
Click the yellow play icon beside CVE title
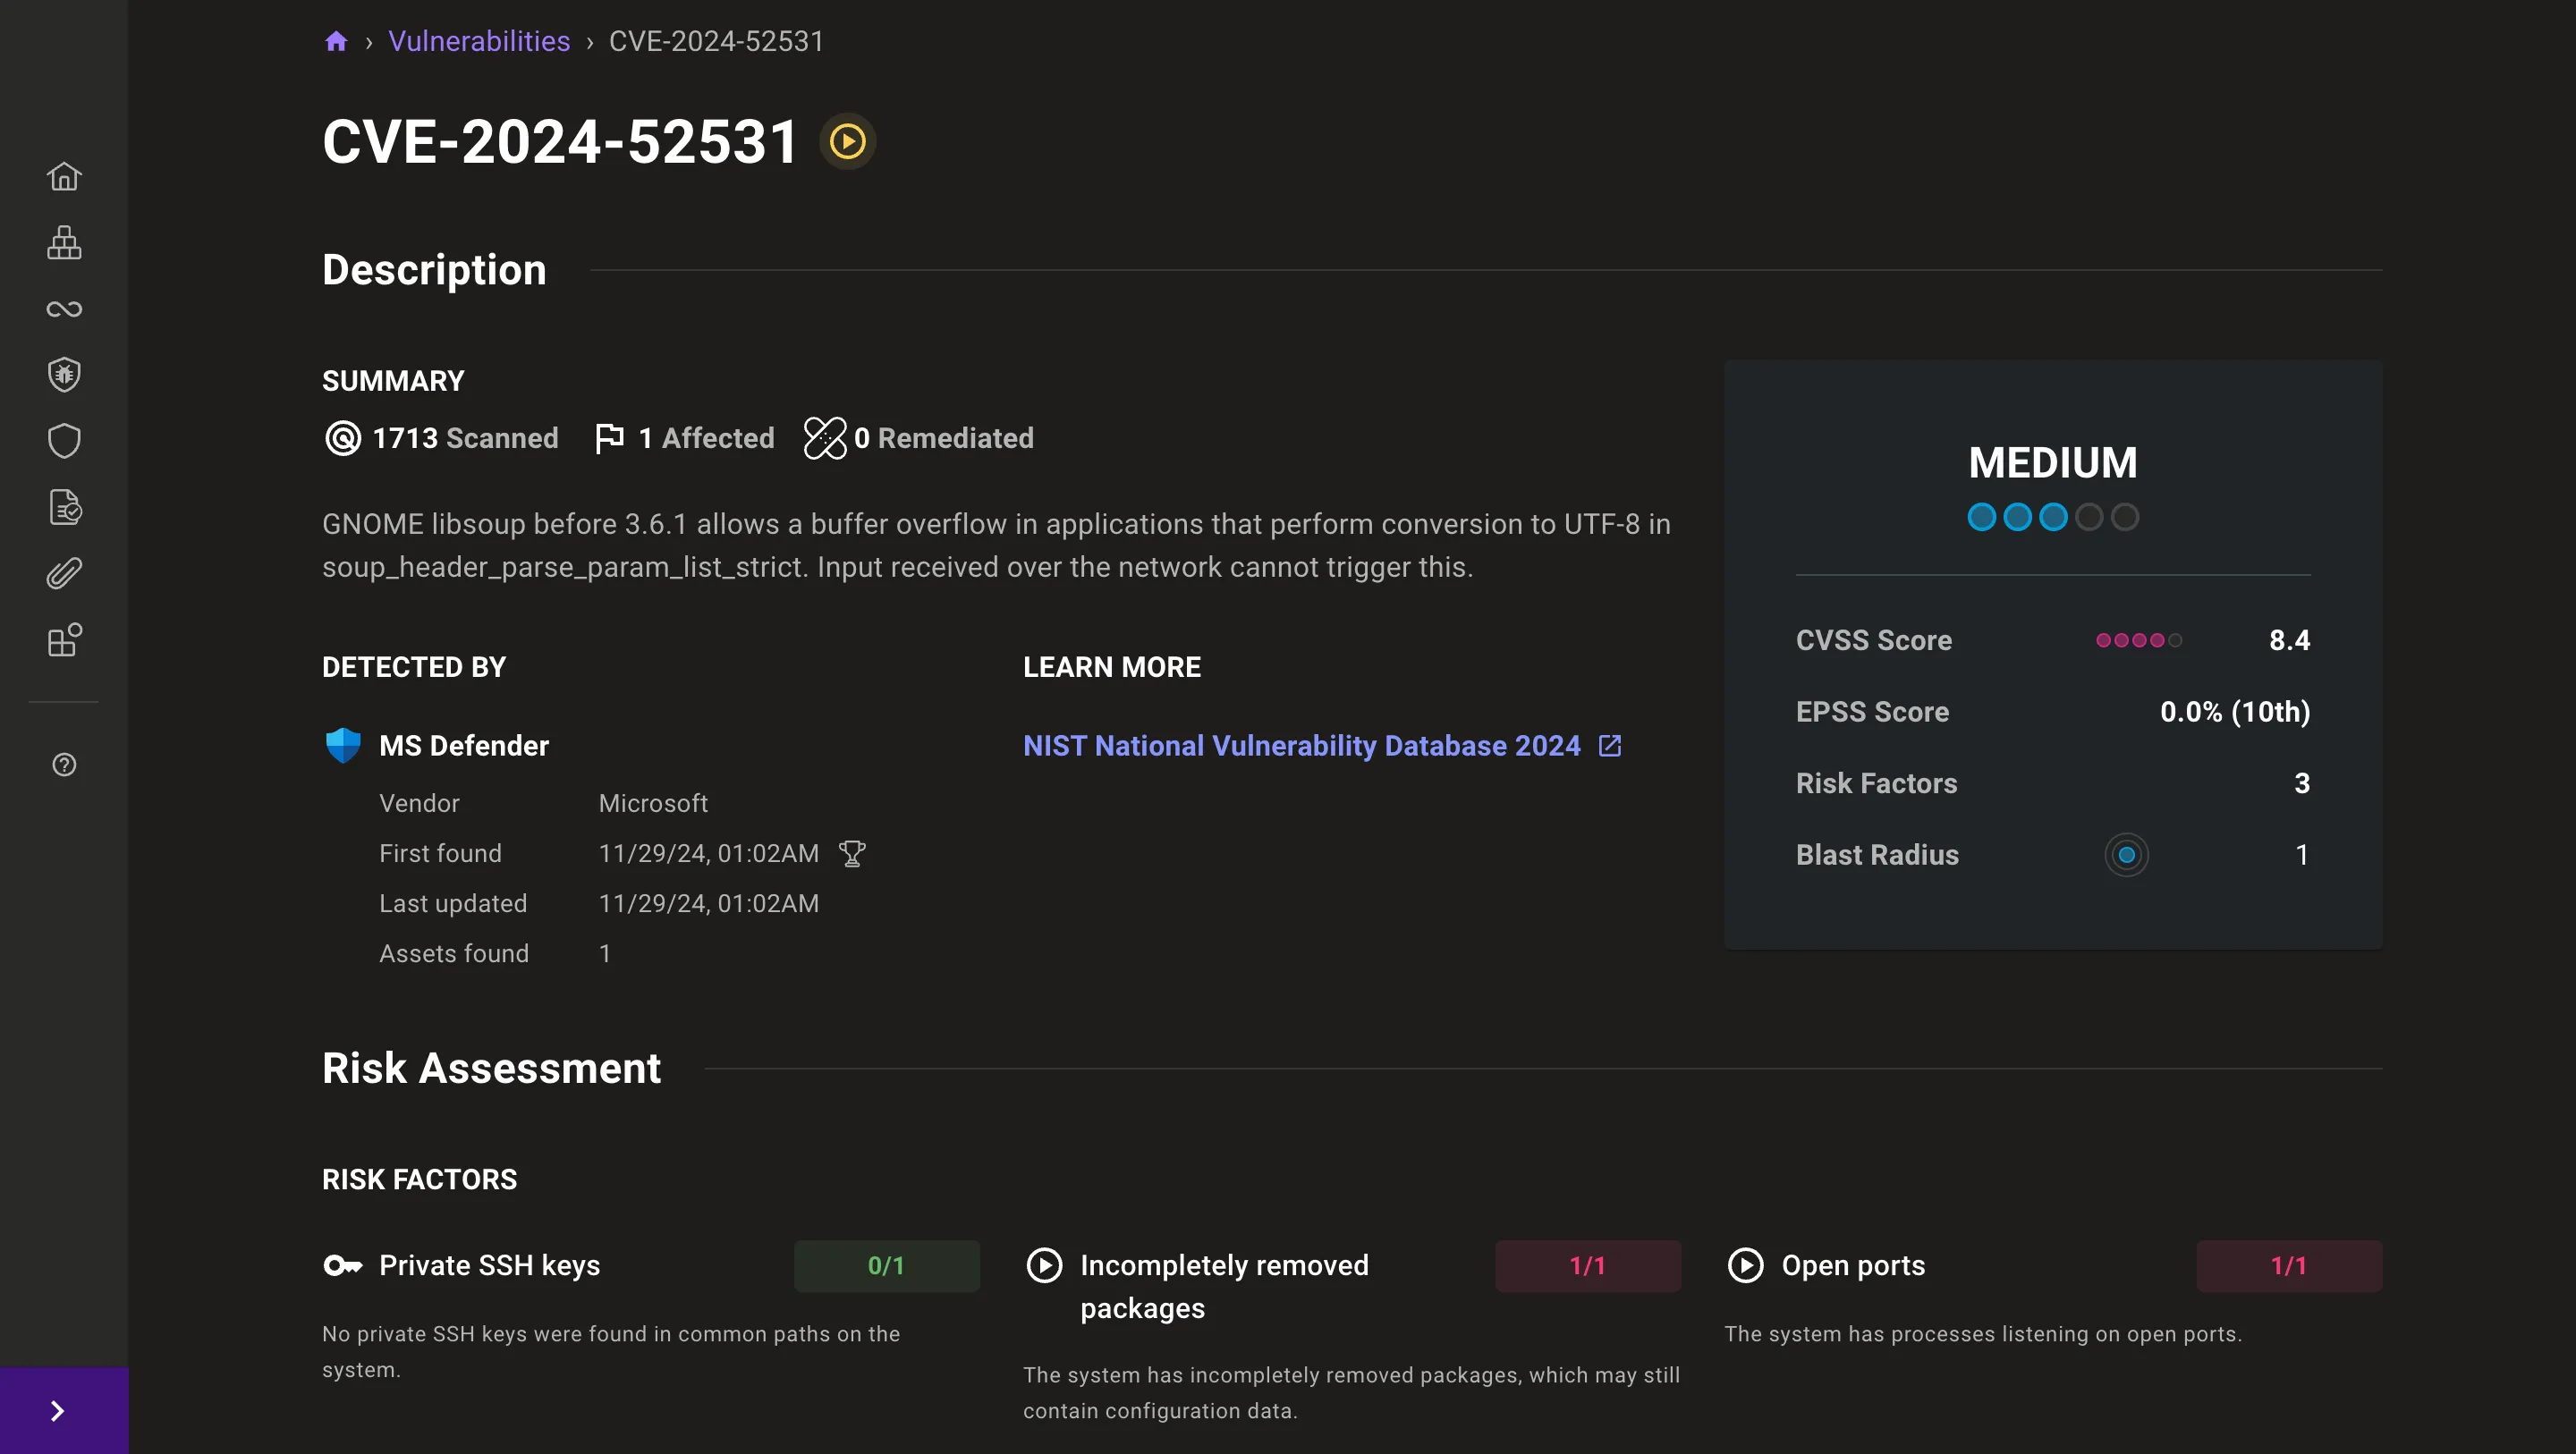(x=848, y=141)
